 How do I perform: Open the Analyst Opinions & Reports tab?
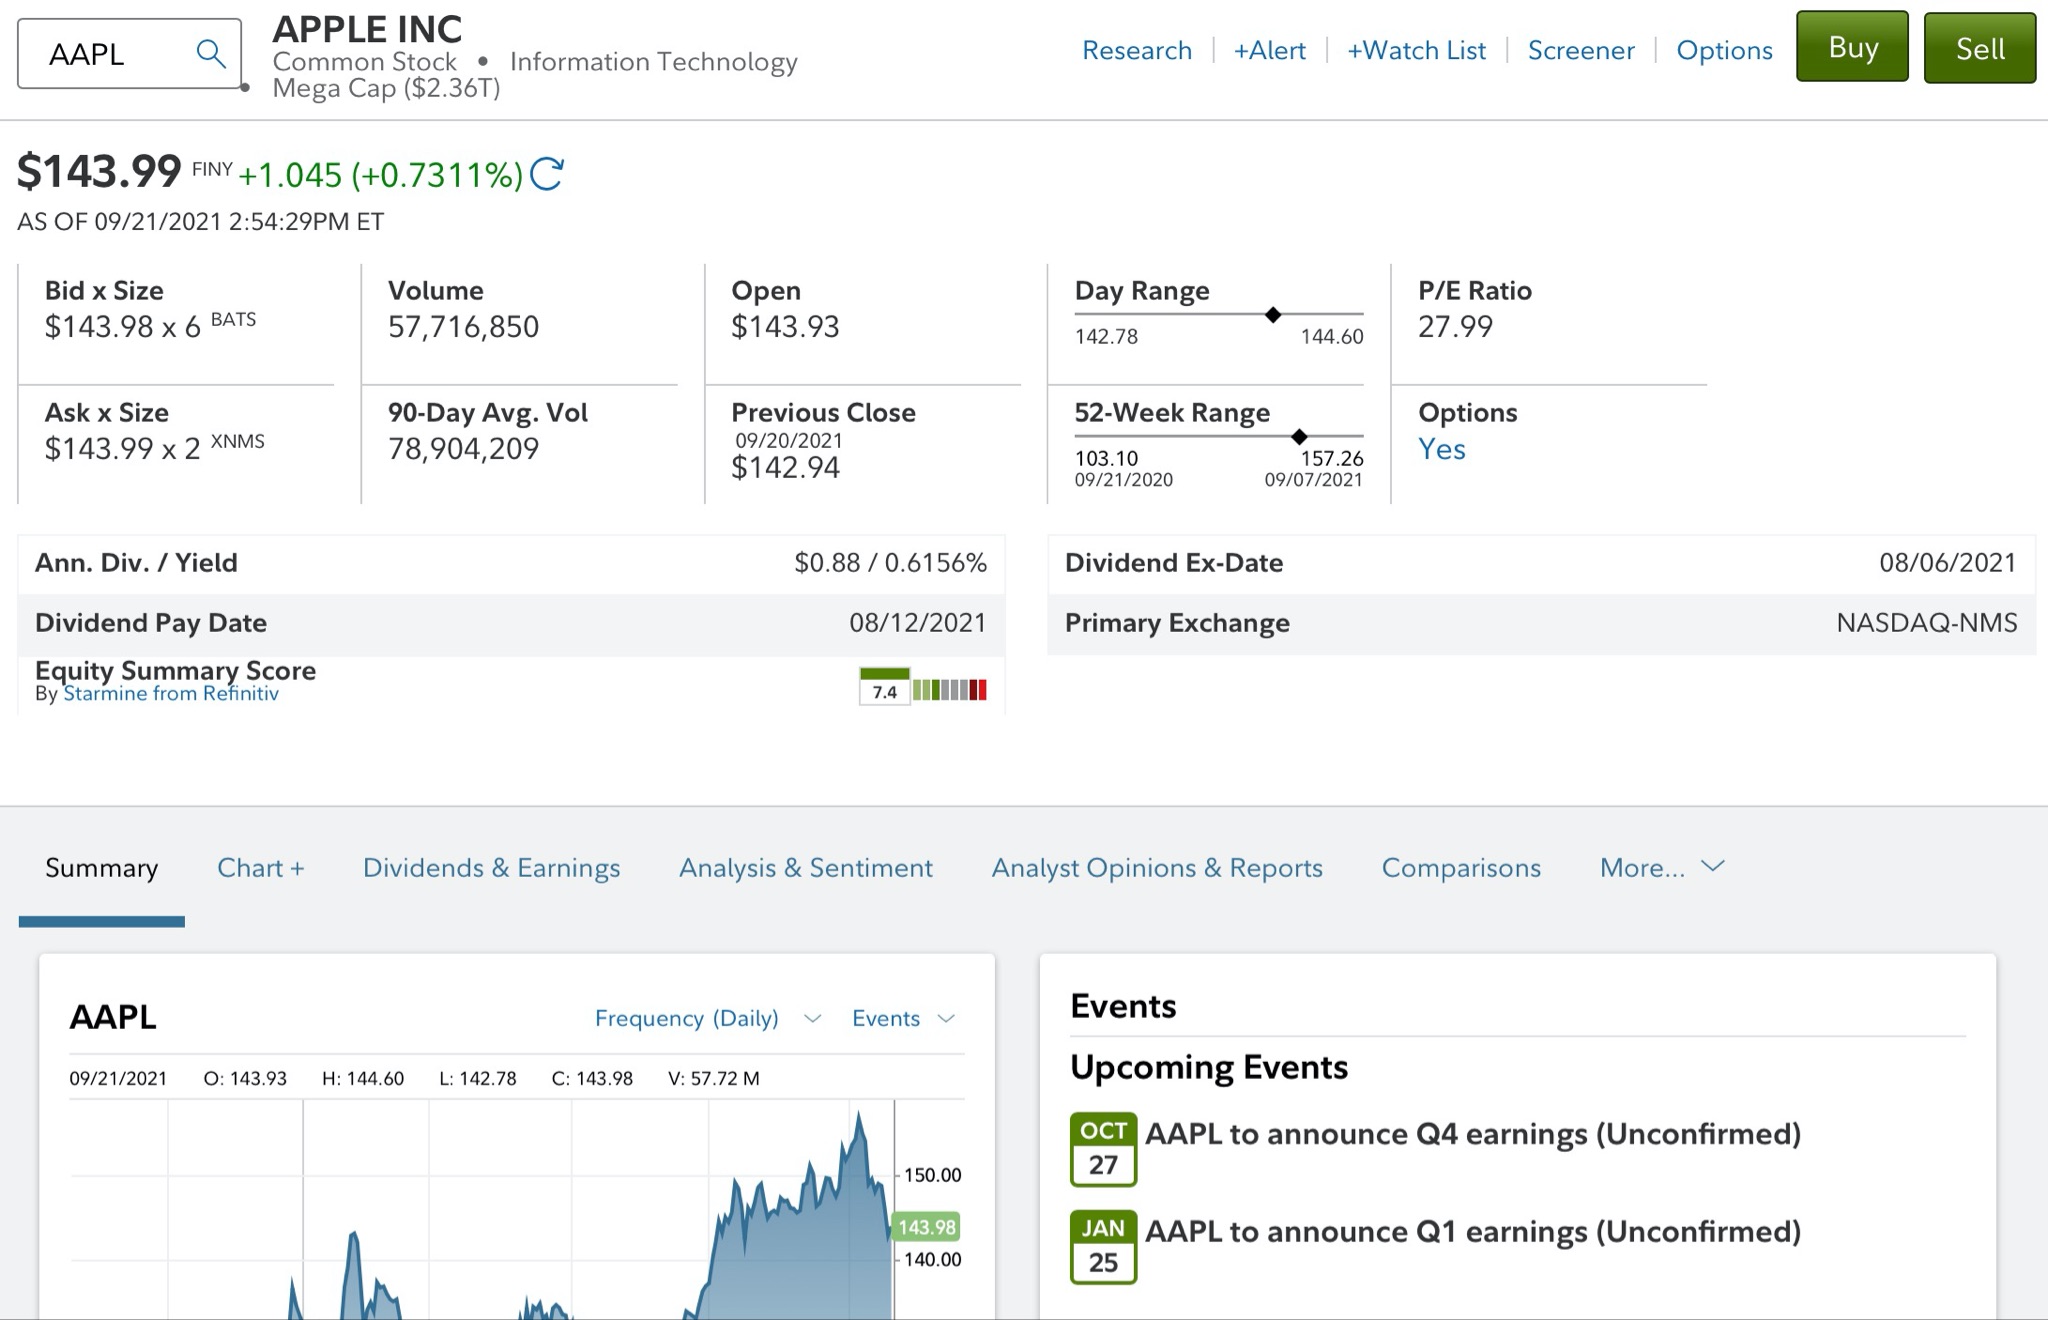(x=1156, y=867)
